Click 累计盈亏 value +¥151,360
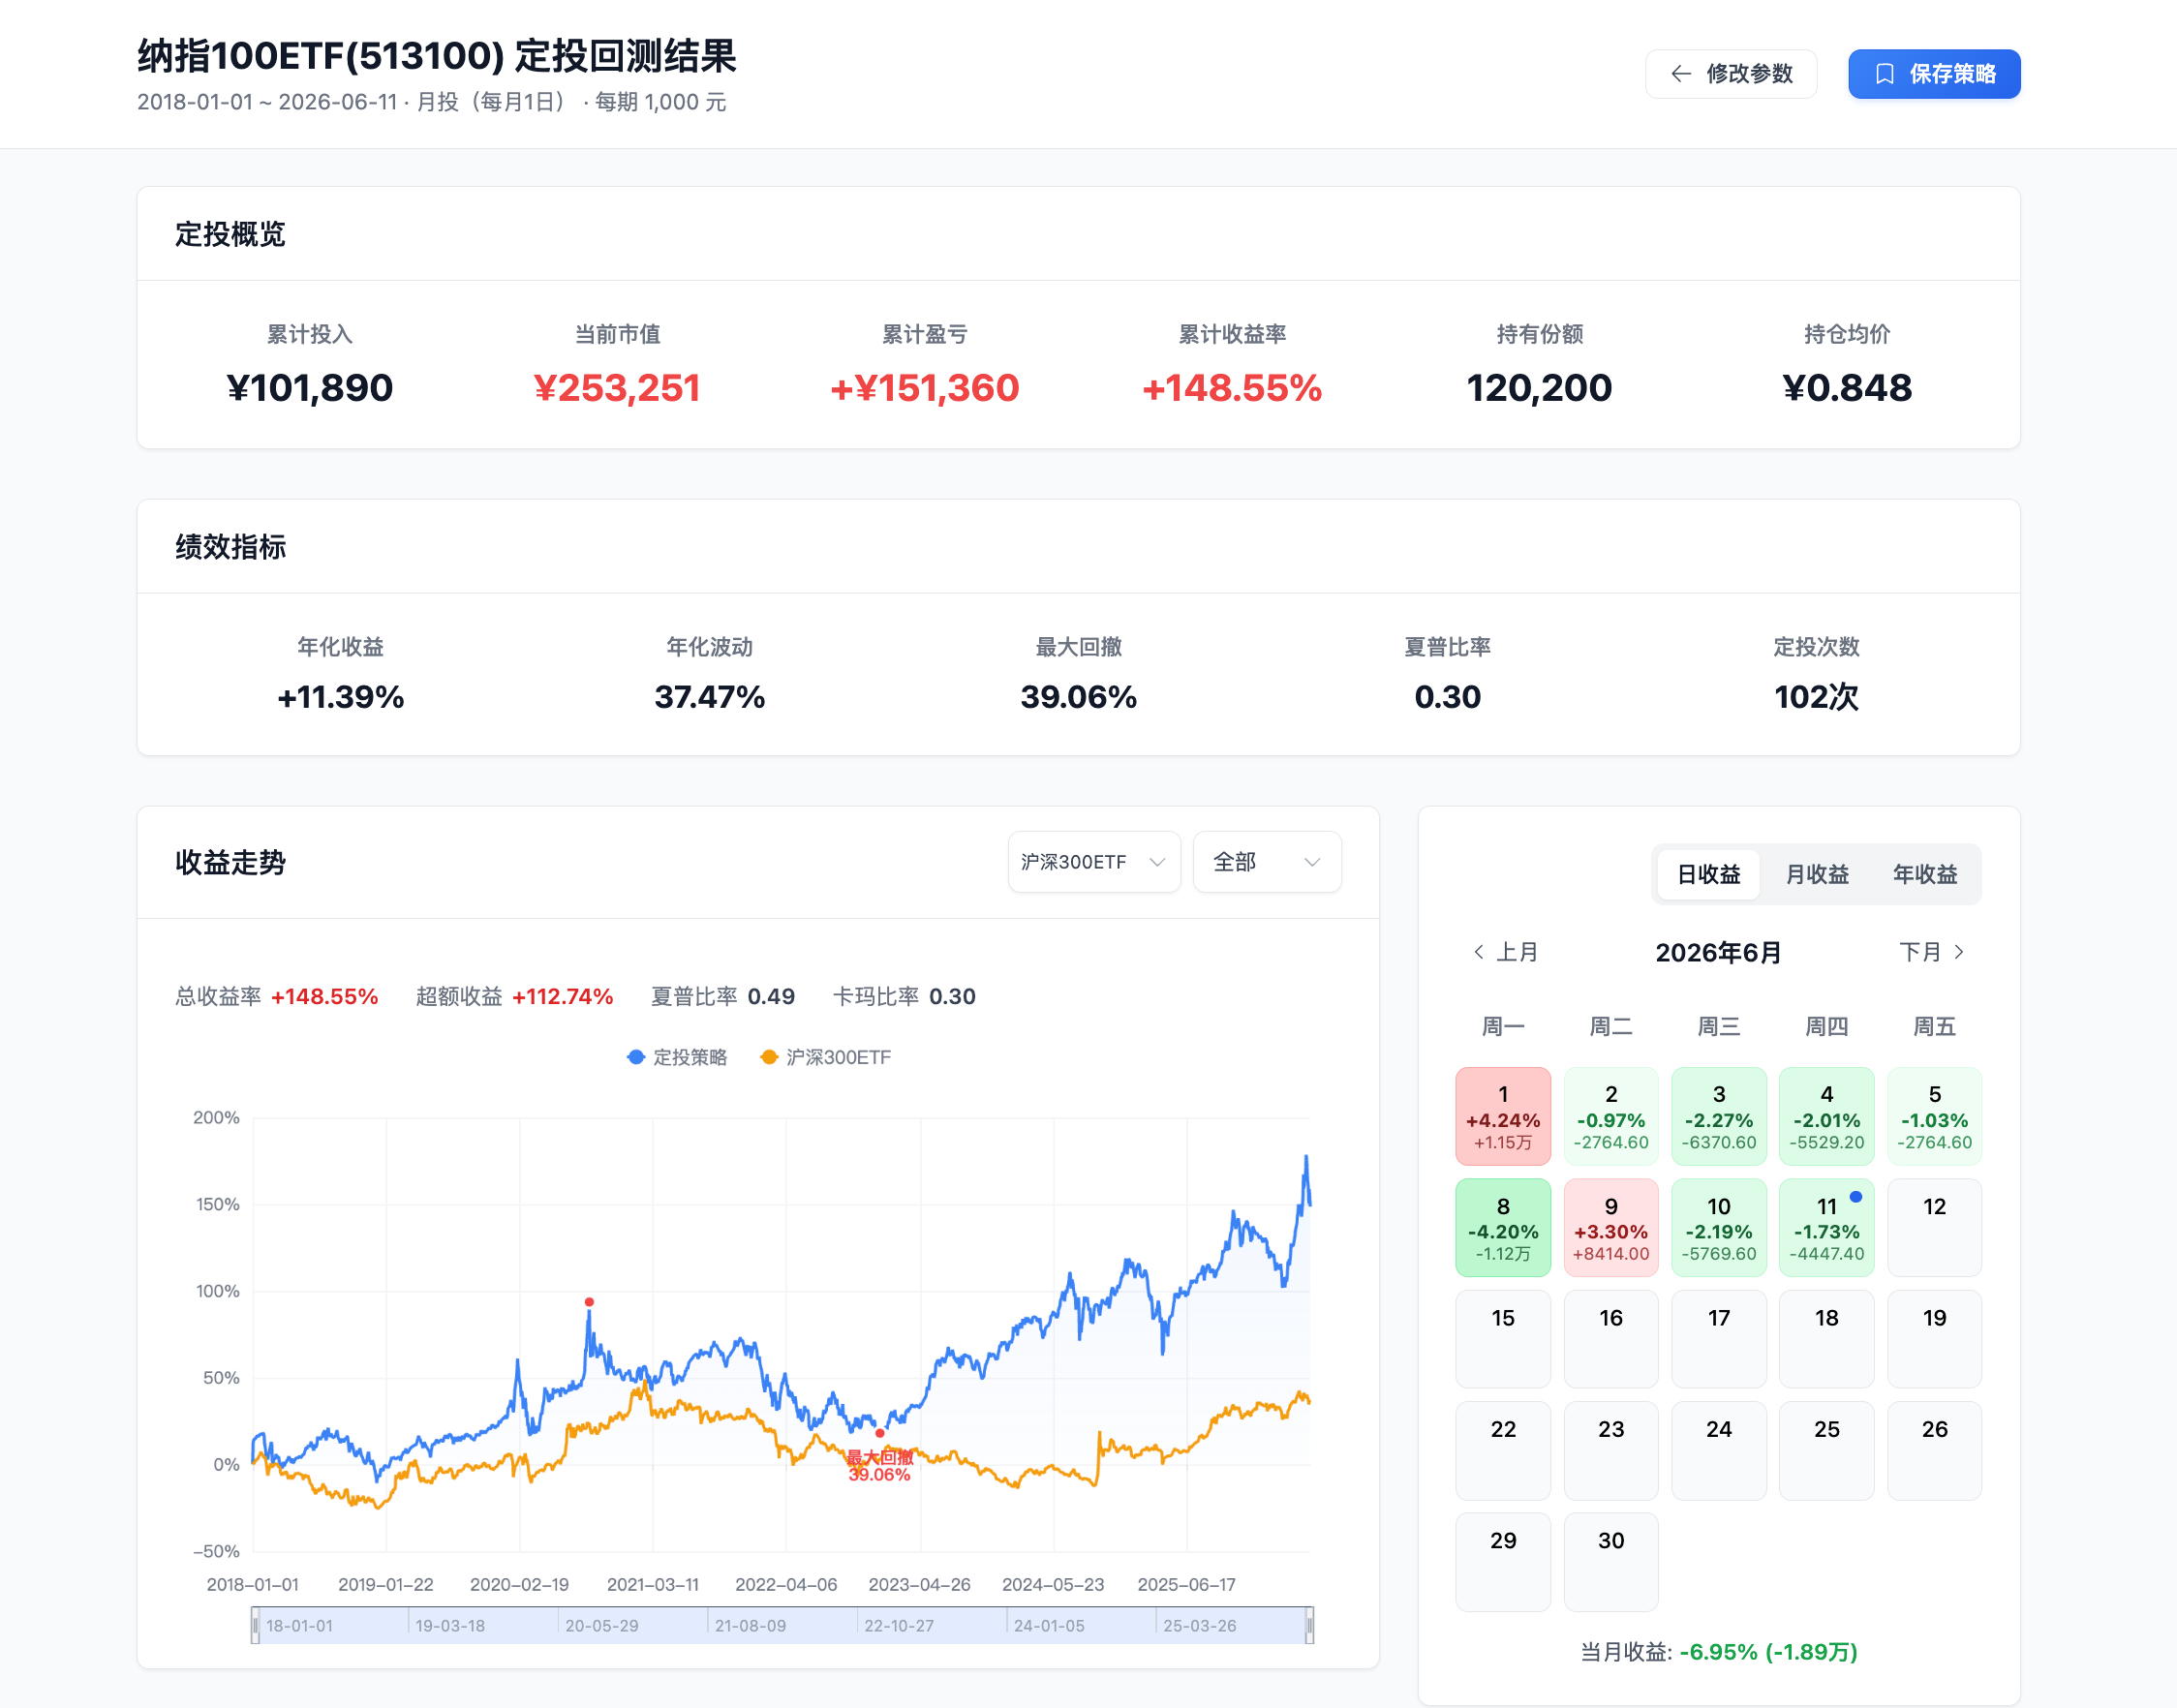The image size is (2177, 1708). tap(924, 388)
